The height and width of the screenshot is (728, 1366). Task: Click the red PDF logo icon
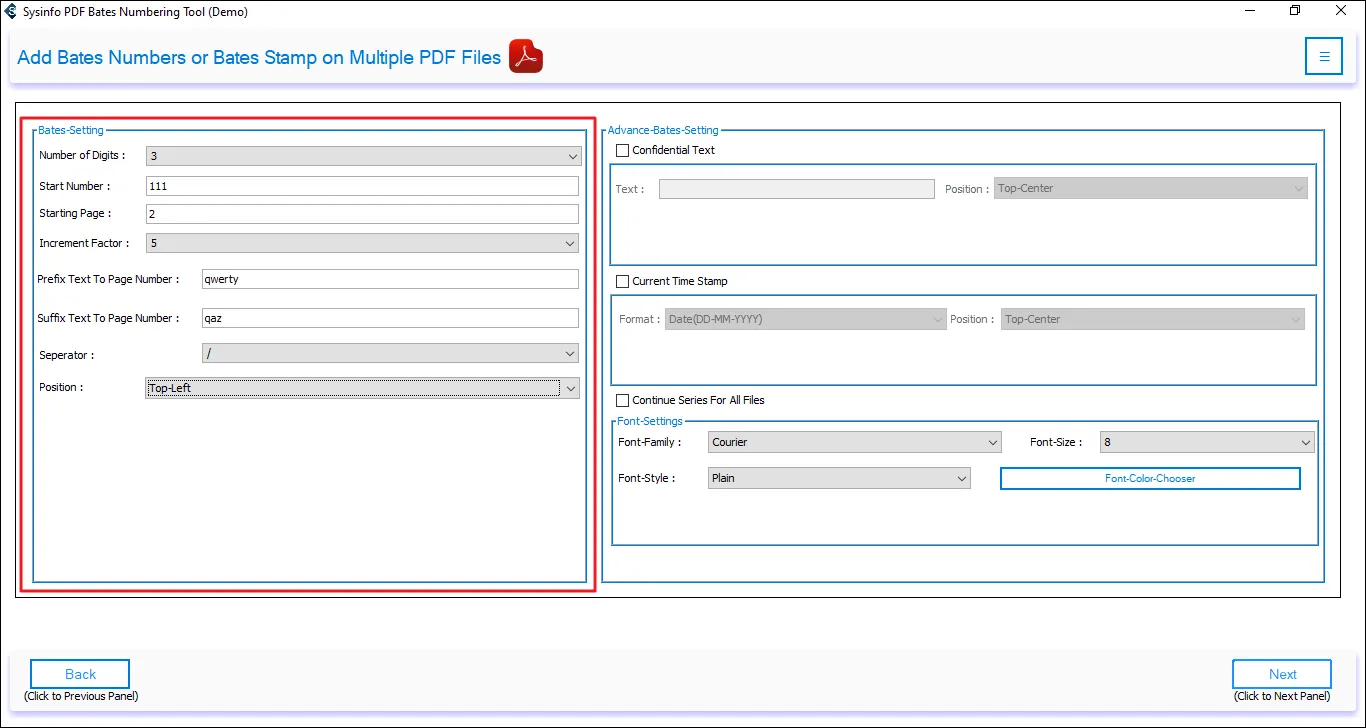(525, 57)
